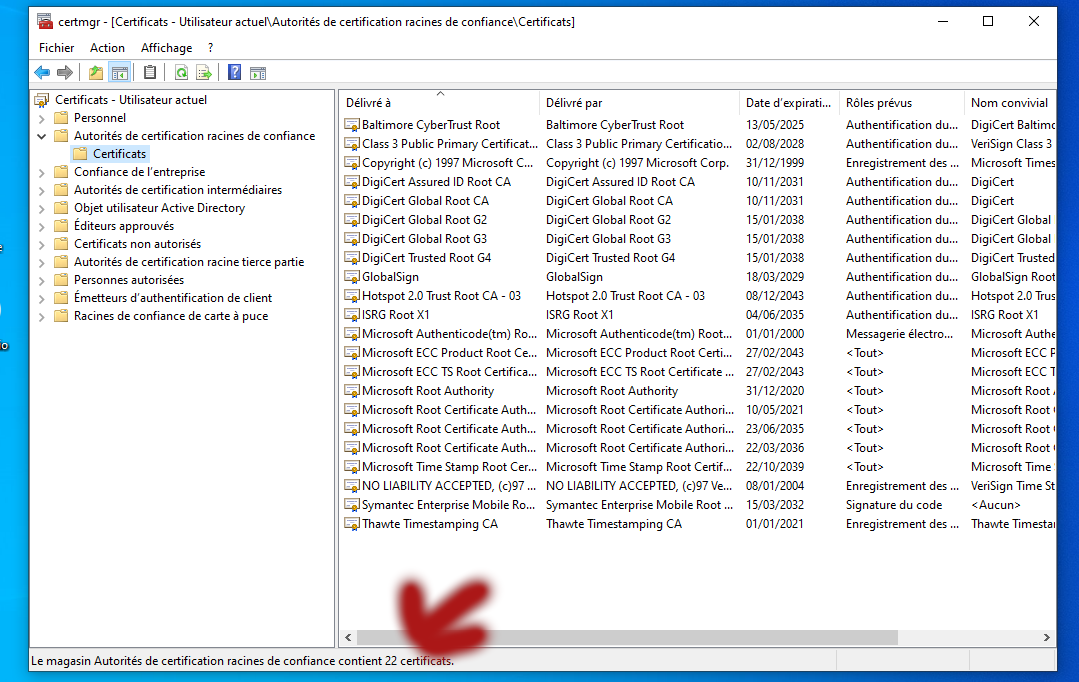The width and height of the screenshot is (1079, 682).
Task: Click folder icon beside Éditeurs approuvés
Action: [x=61, y=226]
